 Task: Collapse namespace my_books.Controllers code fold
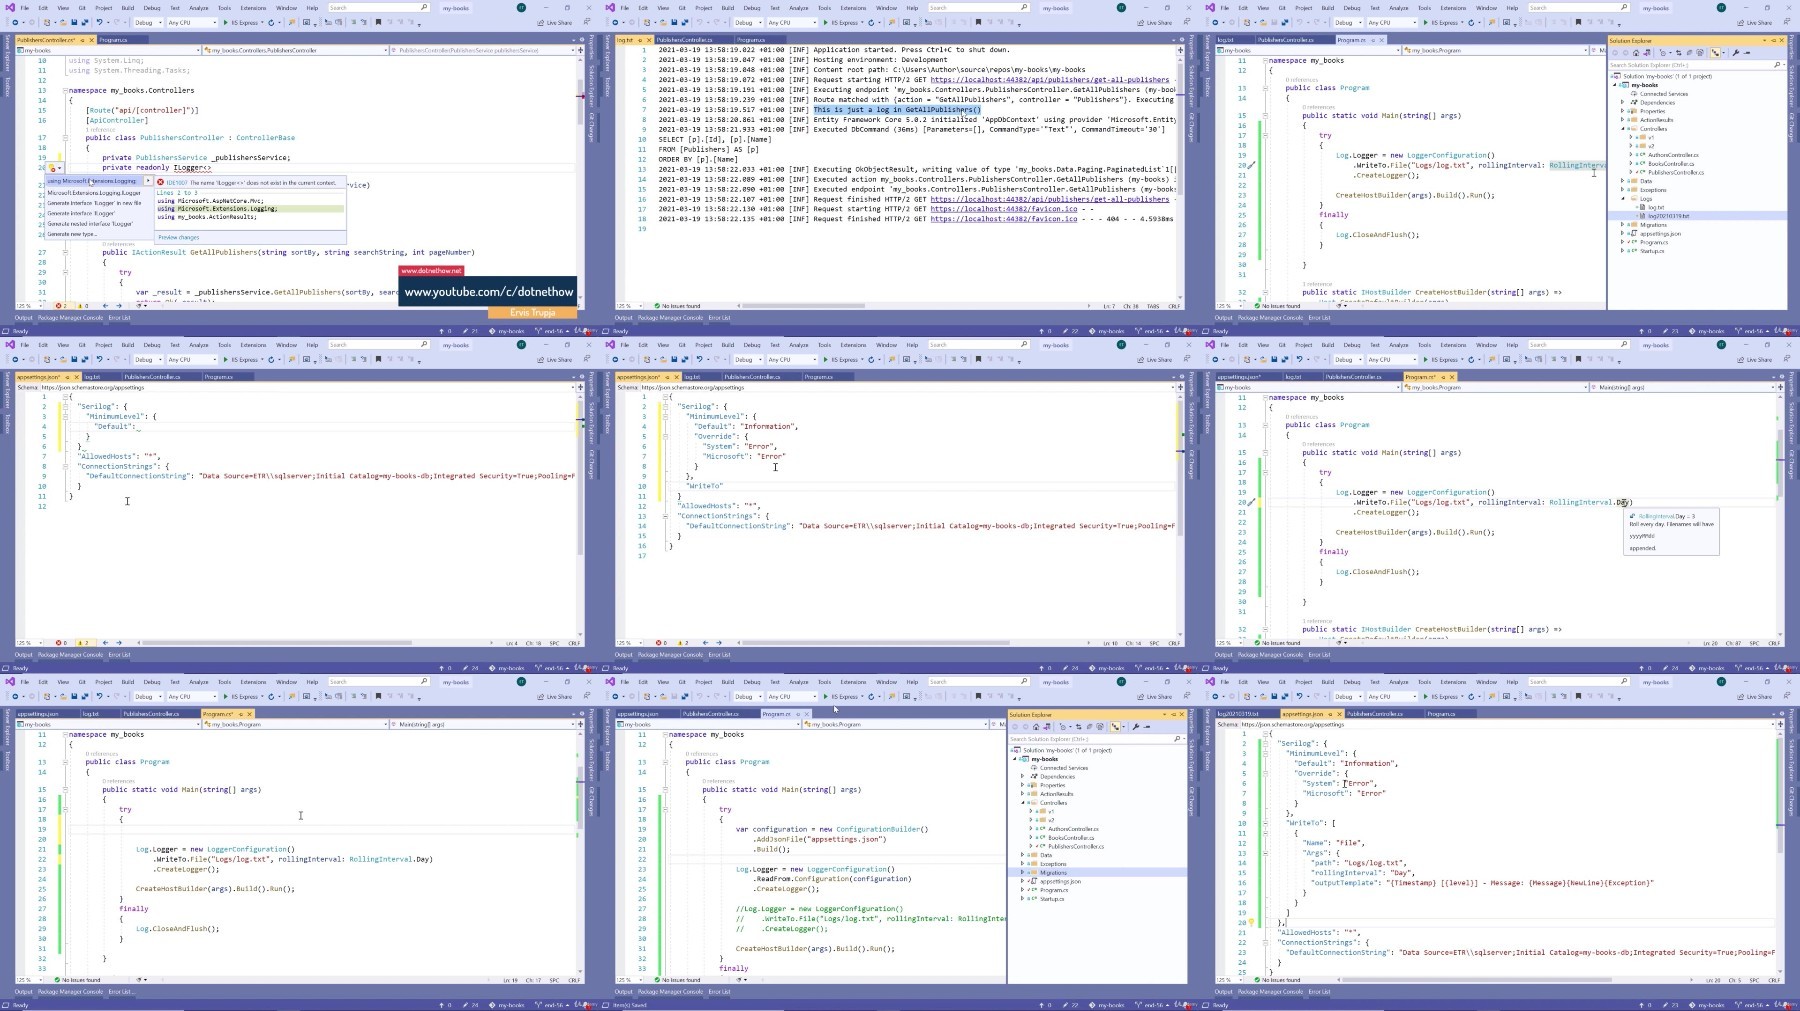pyautogui.click(x=66, y=90)
